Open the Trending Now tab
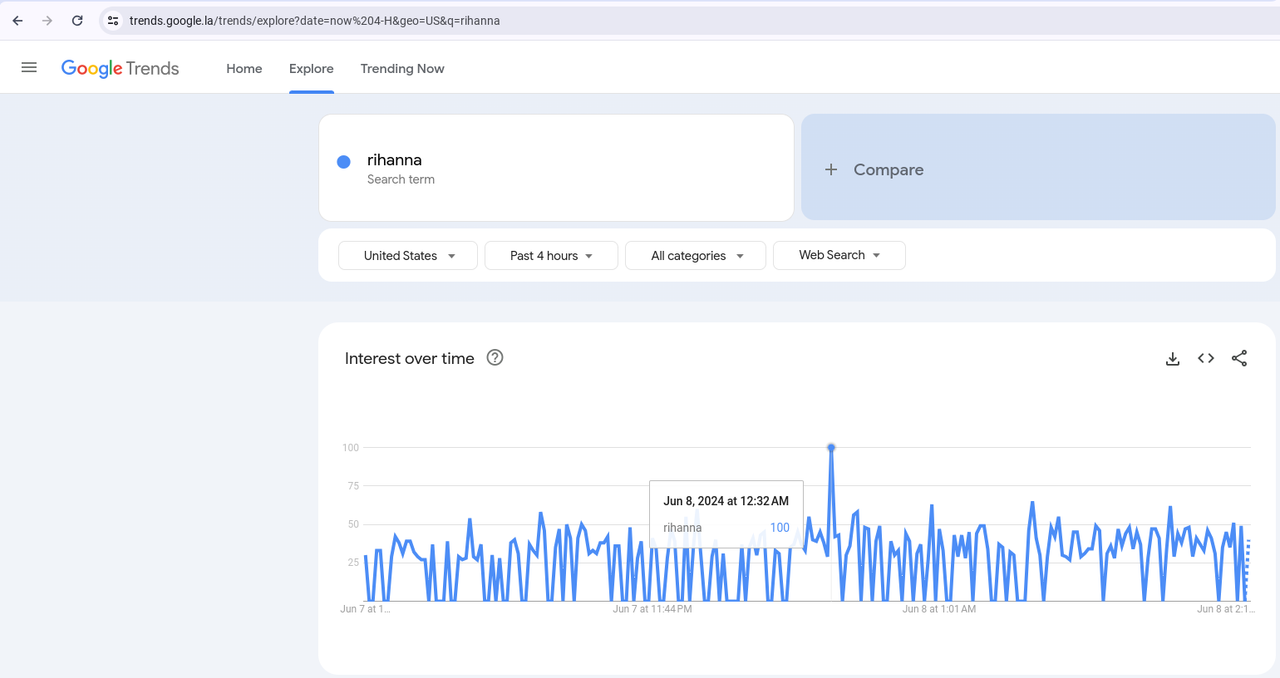1280x678 pixels. (402, 68)
